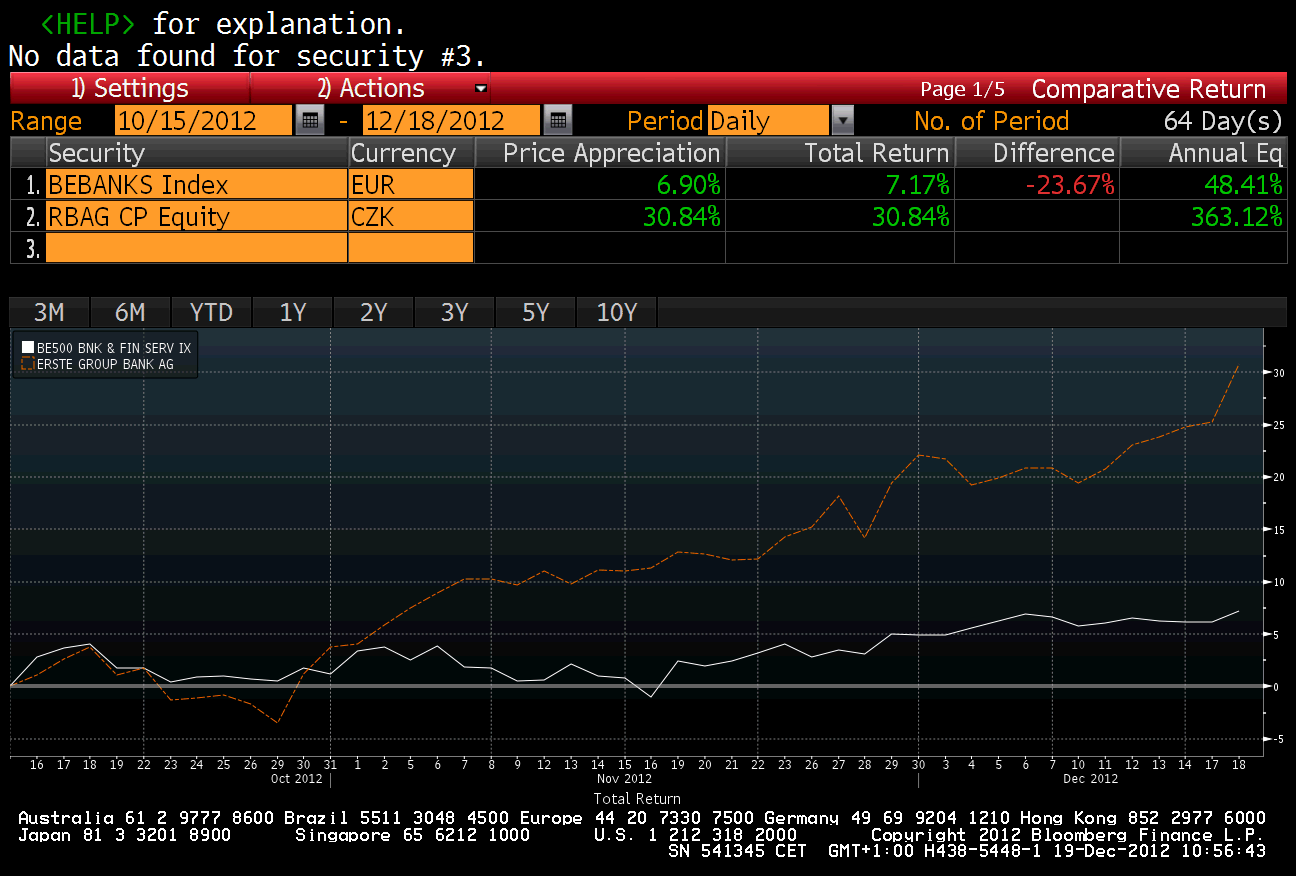1296x876 pixels.
Task: Click the Currency column header
Action: click(x=410, y=153)
